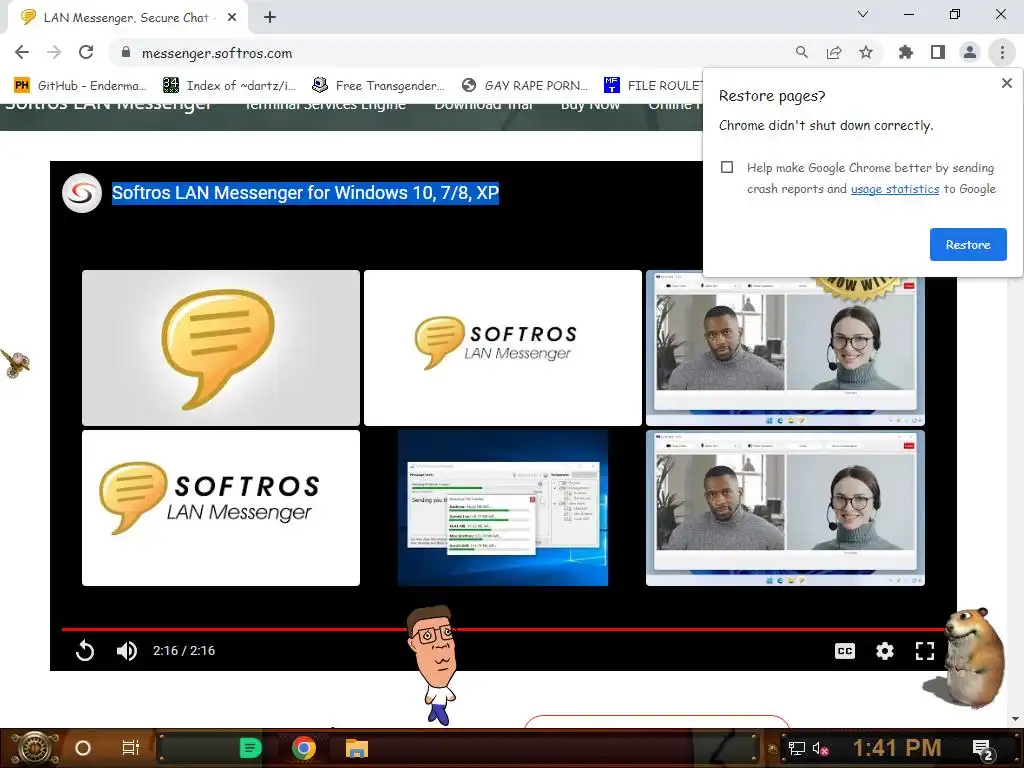Screen dimensions: 1024x768
Task: Play the top-middle Softros logo suggested video
Action: (x=503, y=347)
